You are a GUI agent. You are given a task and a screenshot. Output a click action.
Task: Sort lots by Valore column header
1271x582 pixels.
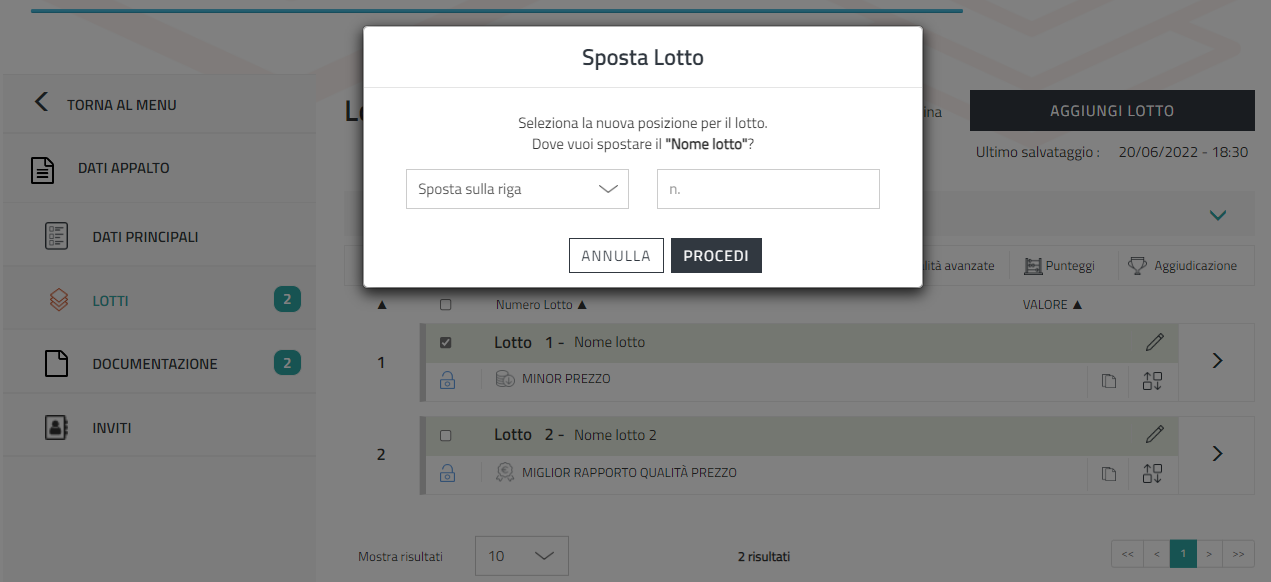[1051, 305]
